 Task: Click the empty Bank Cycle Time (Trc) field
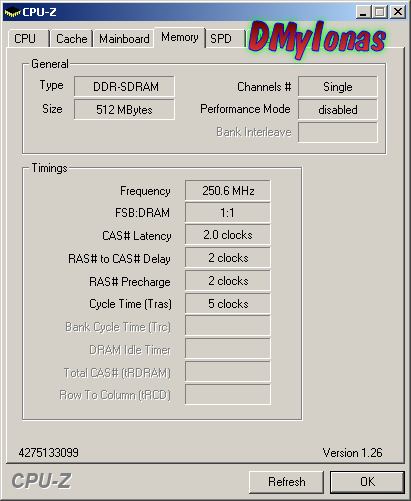coord(228,326)
